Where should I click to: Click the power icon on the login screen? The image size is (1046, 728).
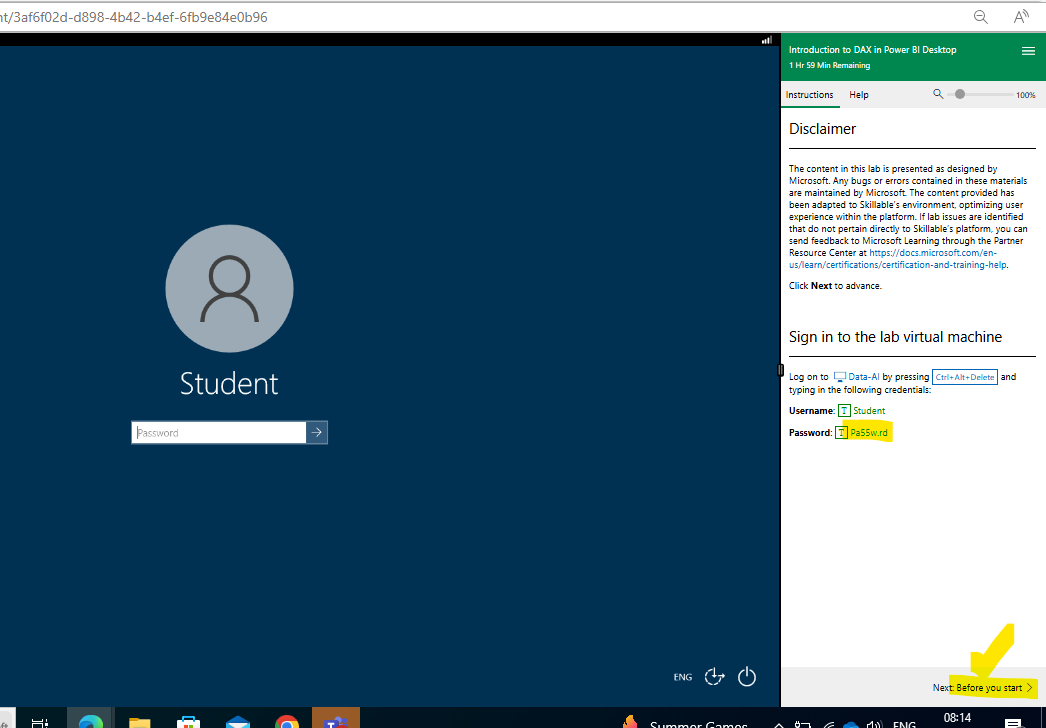pyautogui.click(x=747, y=677)
